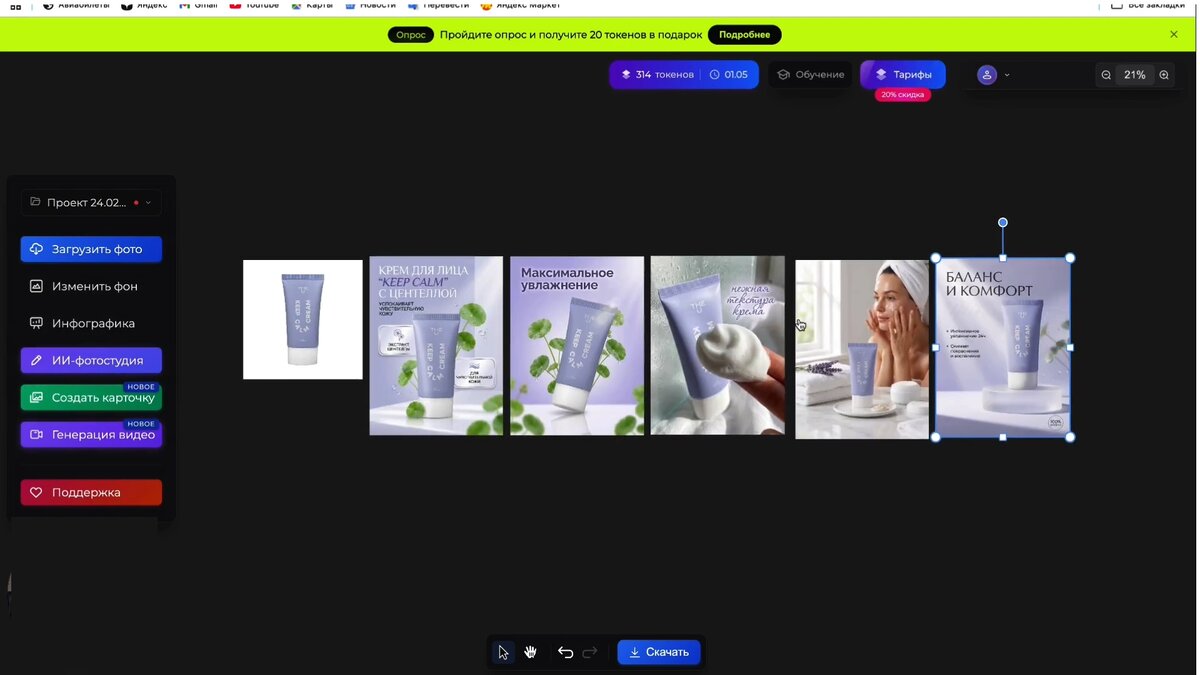This screenshot has height=675, width=1200.
Task: Open the Тарифы section
Action: click(903, 75)
